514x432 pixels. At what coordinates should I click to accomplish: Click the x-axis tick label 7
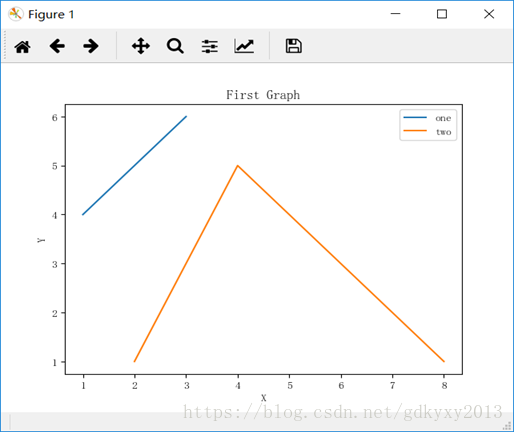coord(393,386)
